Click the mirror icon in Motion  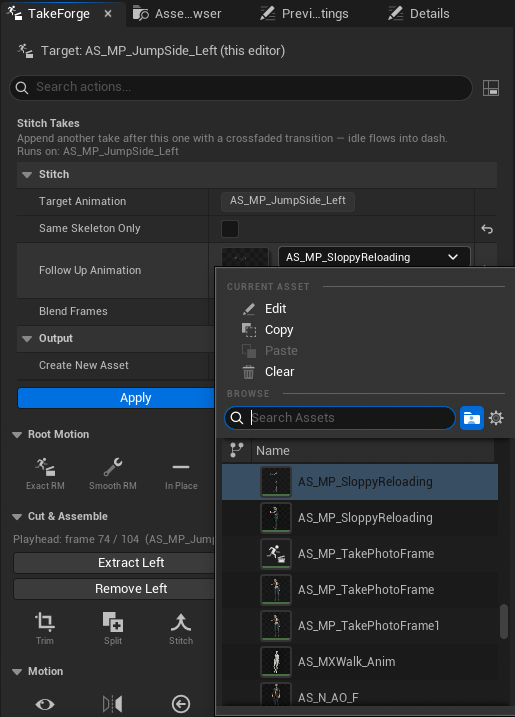coord(113,704)
